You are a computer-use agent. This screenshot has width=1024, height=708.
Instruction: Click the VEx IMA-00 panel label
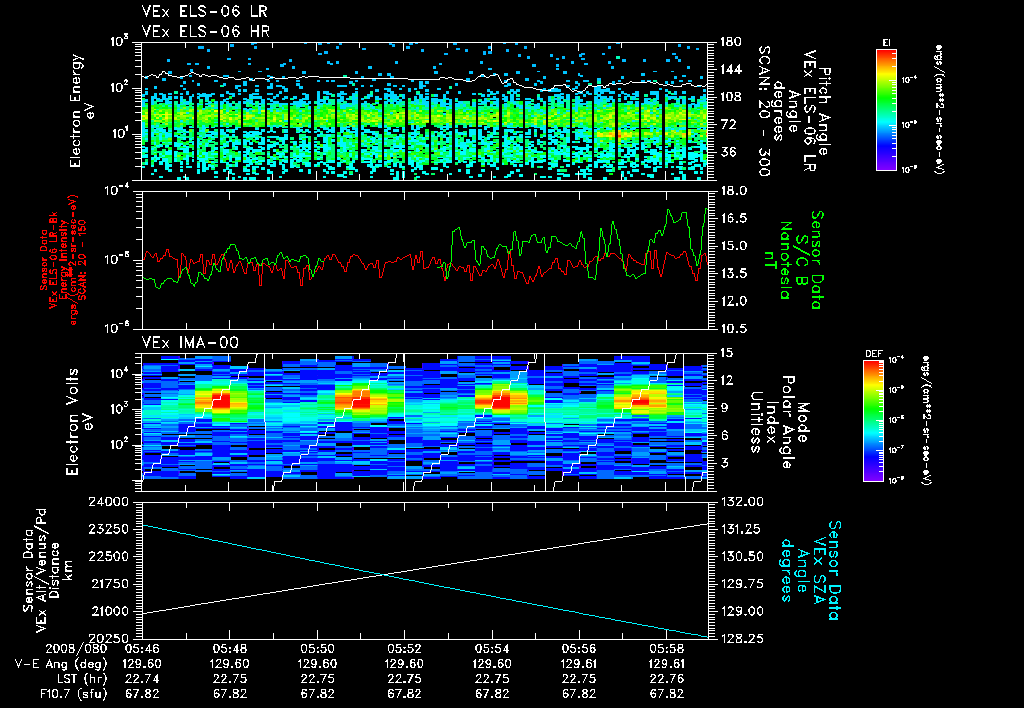[x=190, y=343]
